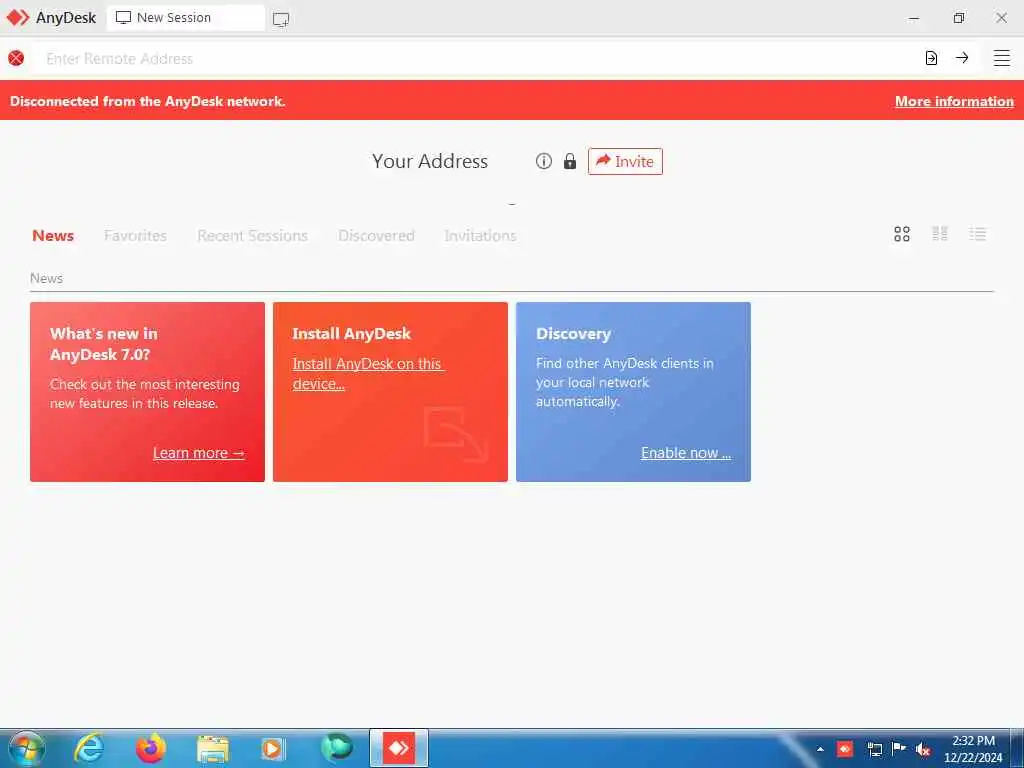Image resolution: width=1024 pixels, height=768 pixels.
Task: Select list view icon
Action: click(x=978, y=234)
